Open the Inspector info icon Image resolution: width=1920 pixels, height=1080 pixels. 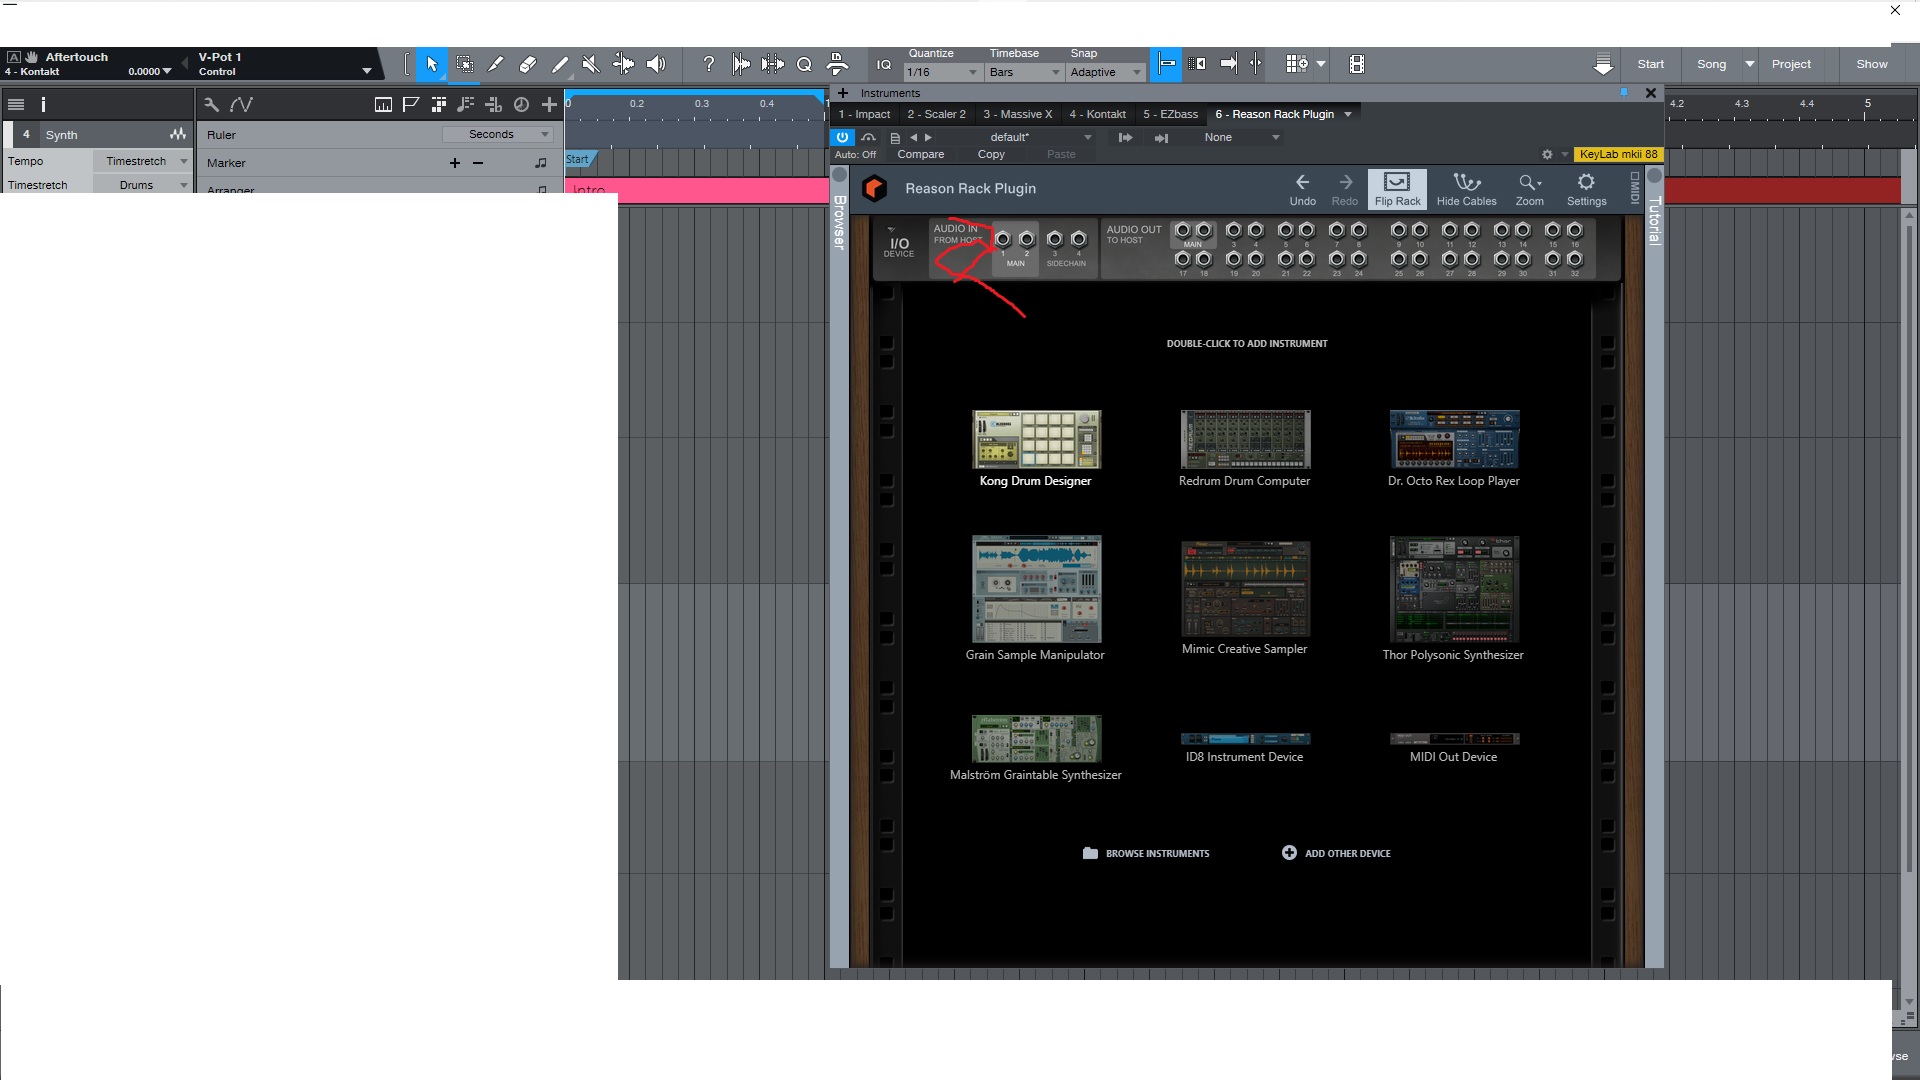pos(43,104)
